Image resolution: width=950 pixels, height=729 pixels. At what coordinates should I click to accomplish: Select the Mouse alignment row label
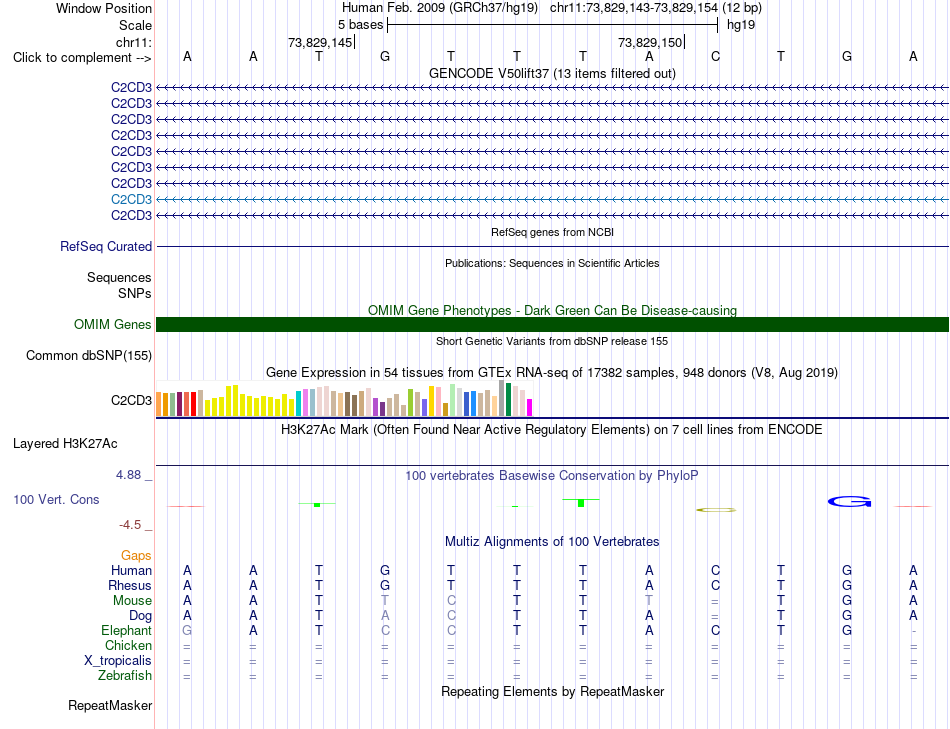[132, 601]
